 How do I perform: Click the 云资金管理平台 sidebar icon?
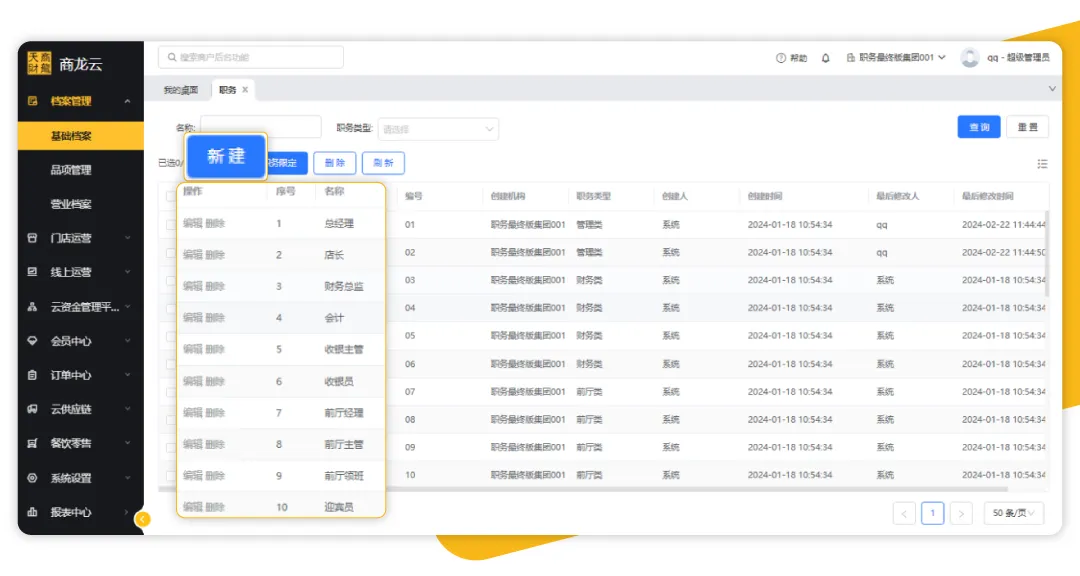(32, 307)
